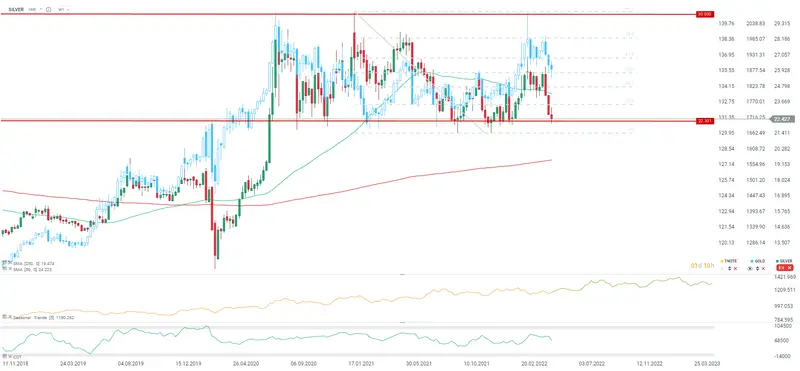The width and height of the screenshot is (800, 371).
Task: Remove the SMA 200 indicator
Action: [10, 263]
